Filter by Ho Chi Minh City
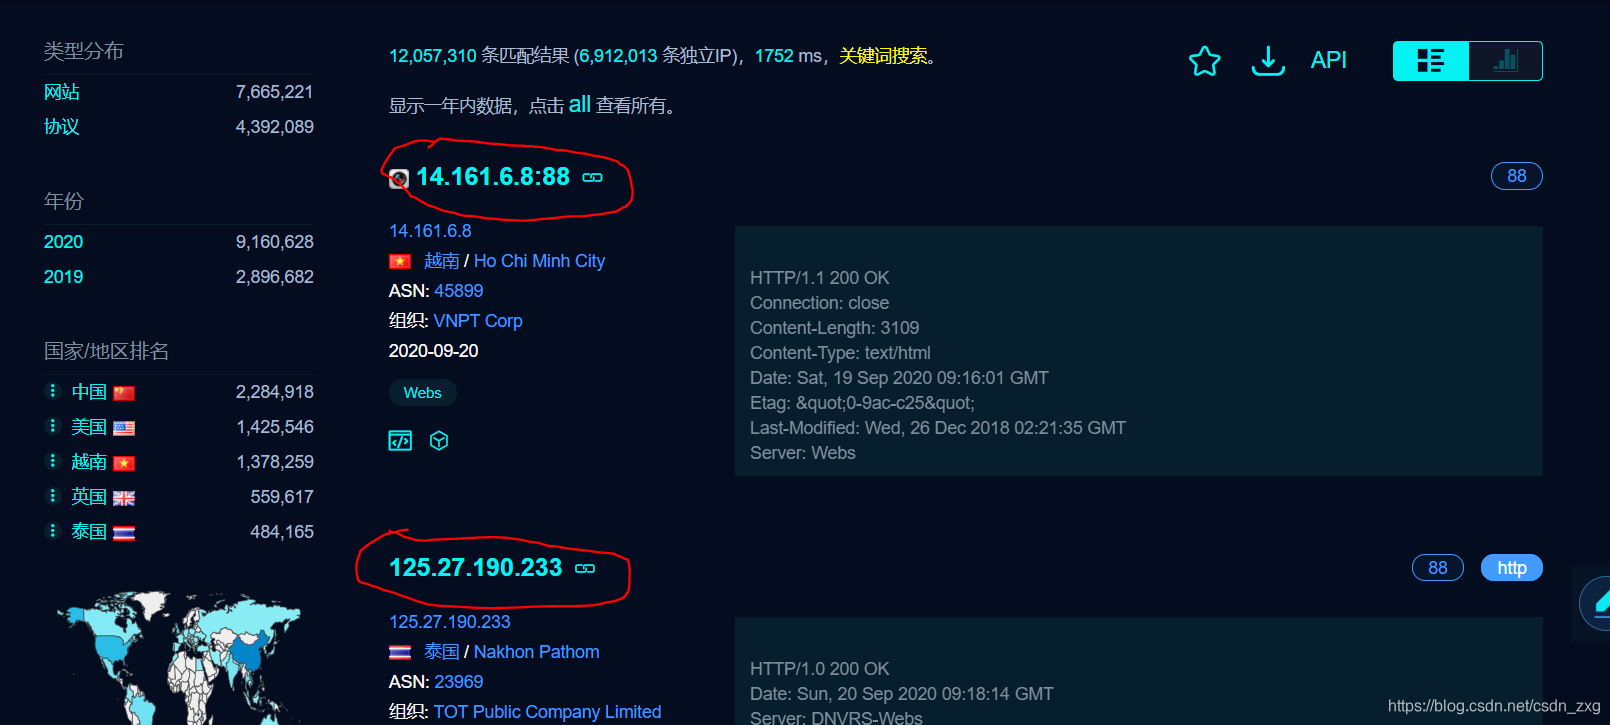 (539, 261)
